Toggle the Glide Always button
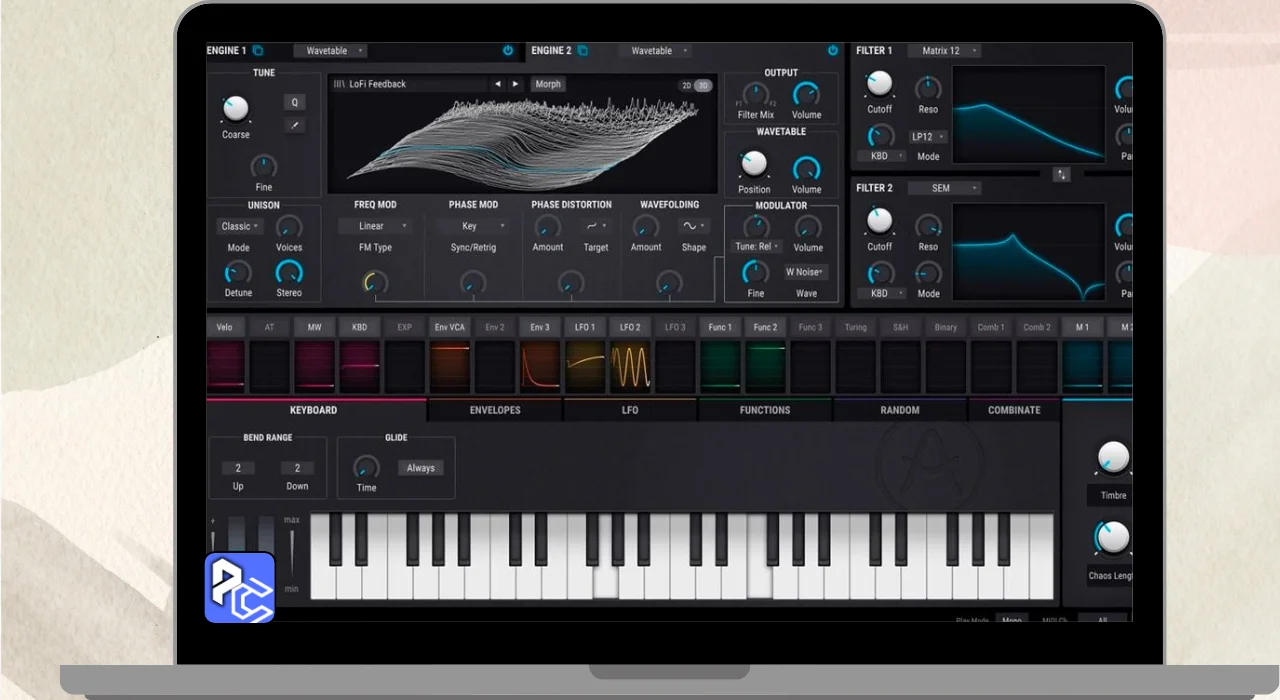The height and width of the screenshot is (700, 1280). click(420, 468)
